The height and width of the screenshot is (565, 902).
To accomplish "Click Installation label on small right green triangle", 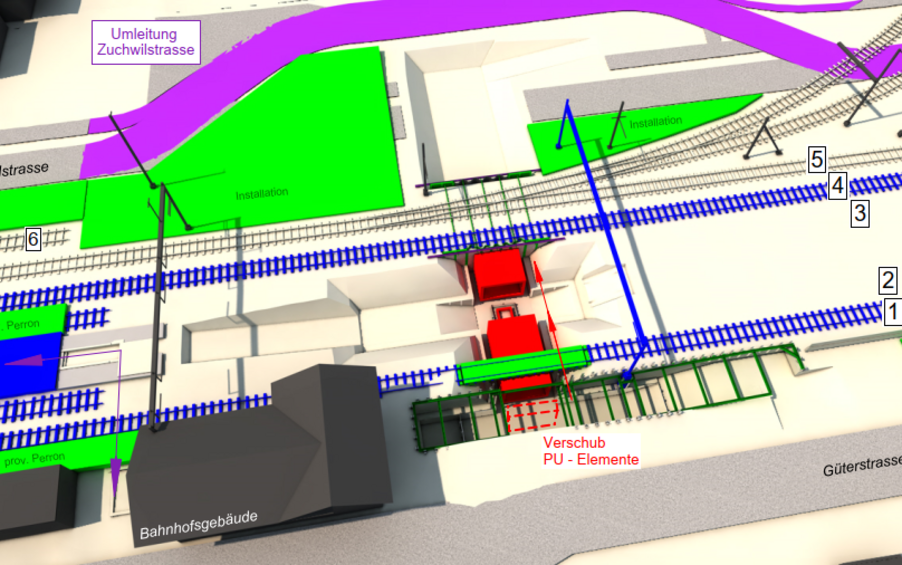I will [656, 122].
